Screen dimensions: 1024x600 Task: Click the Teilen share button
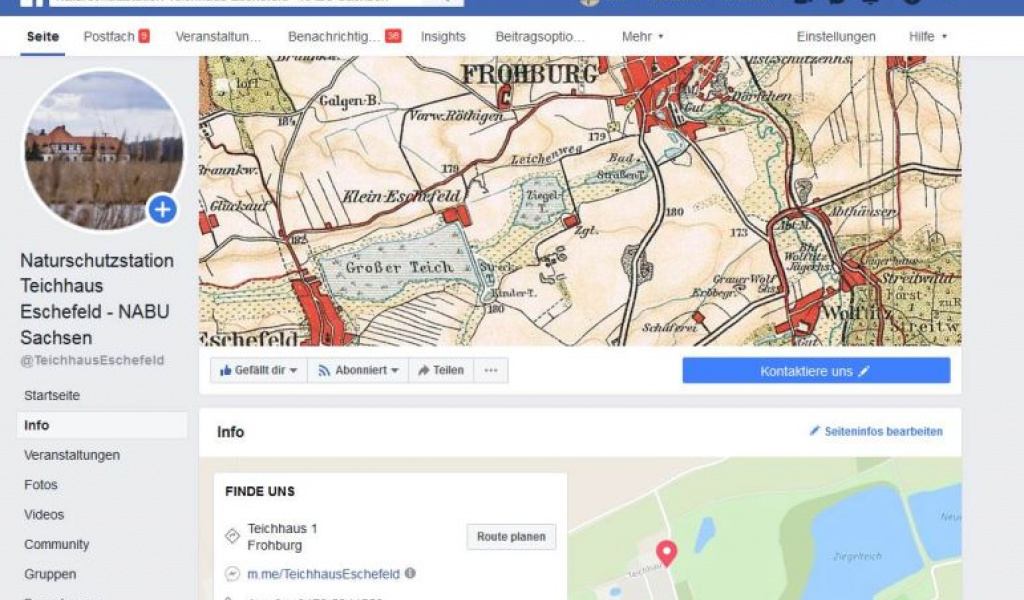click(441, 371)
